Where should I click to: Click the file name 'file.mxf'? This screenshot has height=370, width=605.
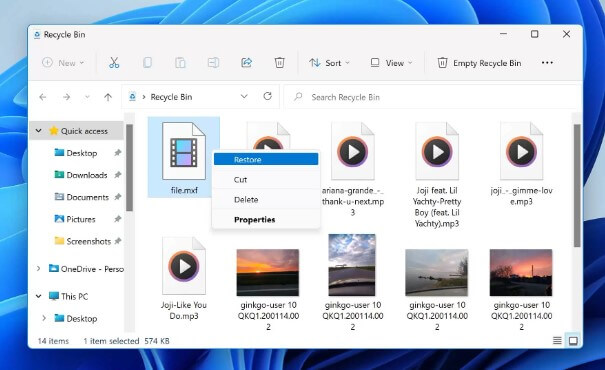point(184,190)
